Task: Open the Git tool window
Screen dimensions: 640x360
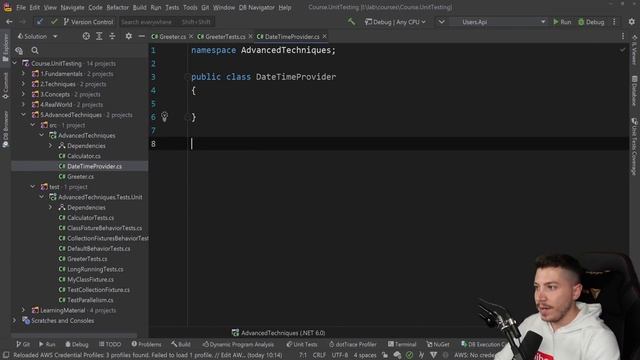Action: [x=23, y=344]
